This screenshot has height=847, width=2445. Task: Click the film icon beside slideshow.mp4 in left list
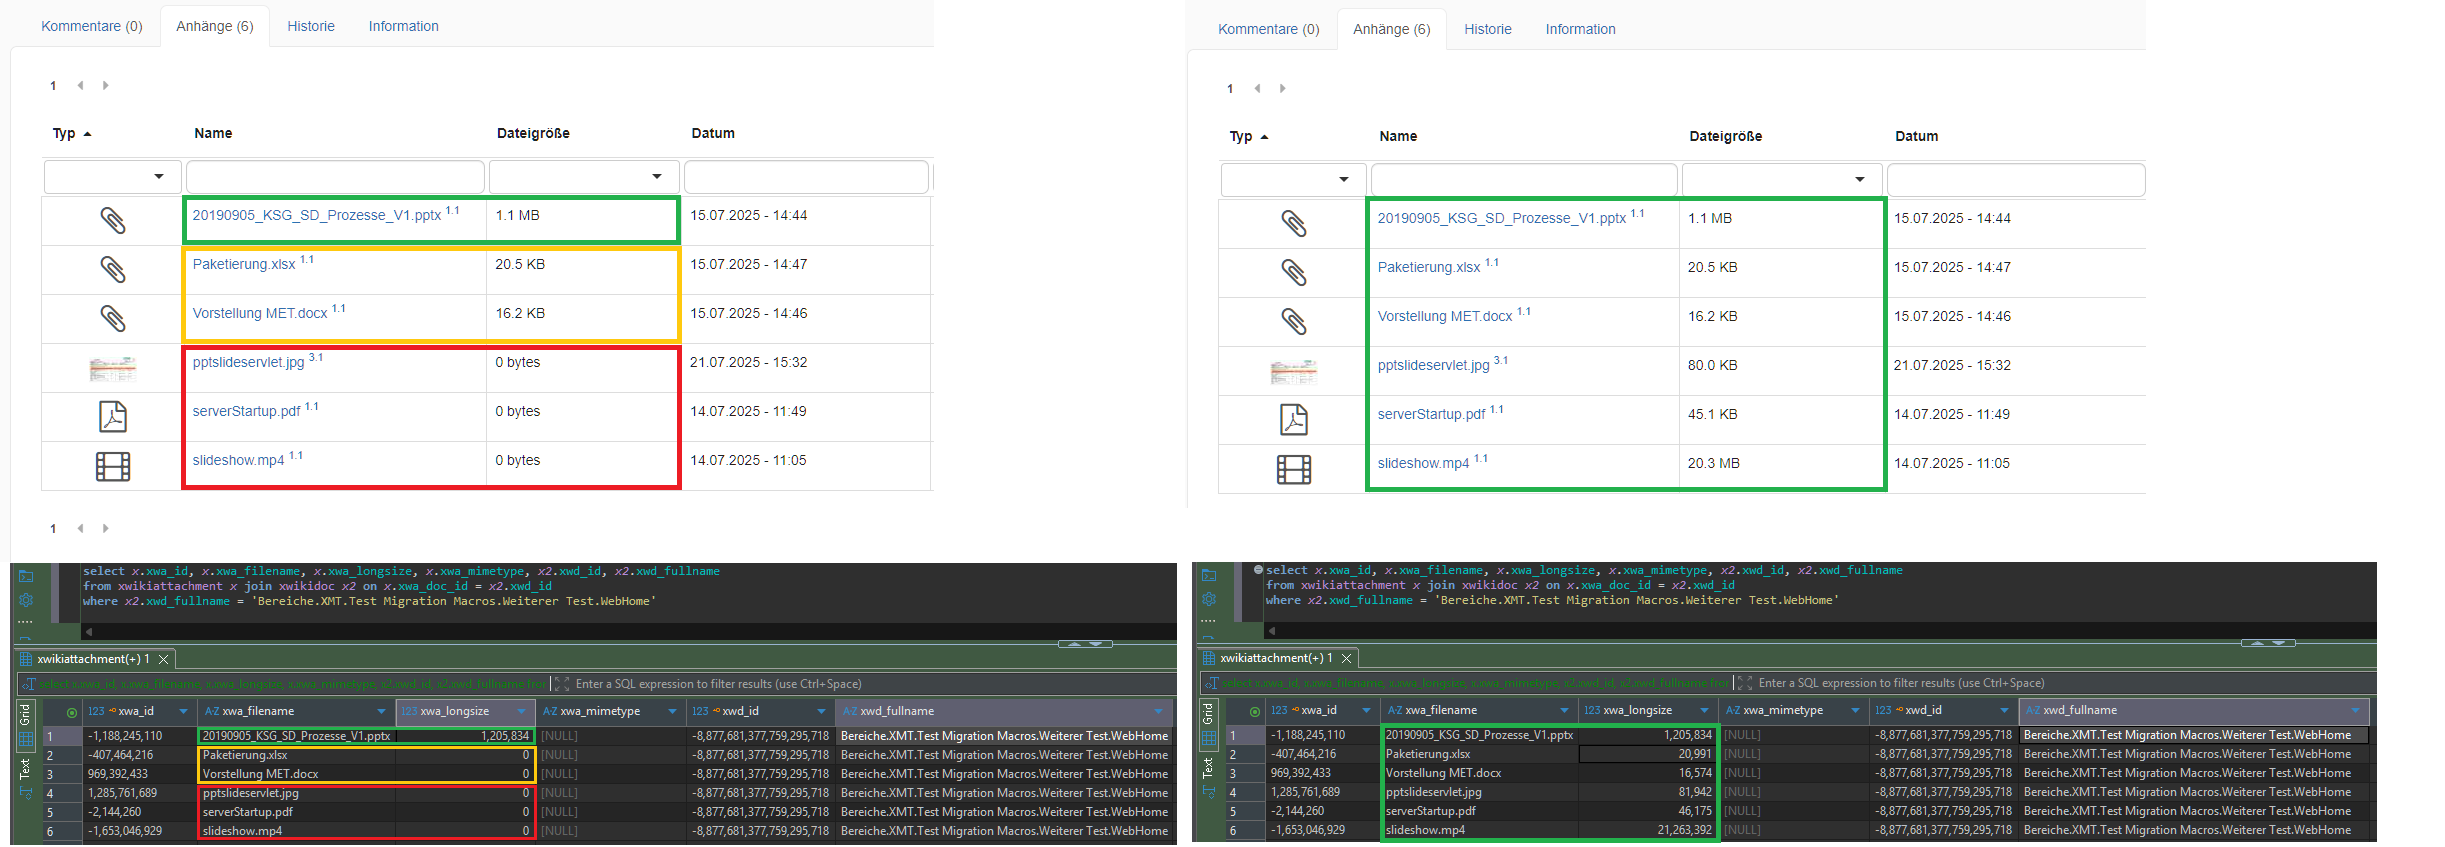click(112, 466)
